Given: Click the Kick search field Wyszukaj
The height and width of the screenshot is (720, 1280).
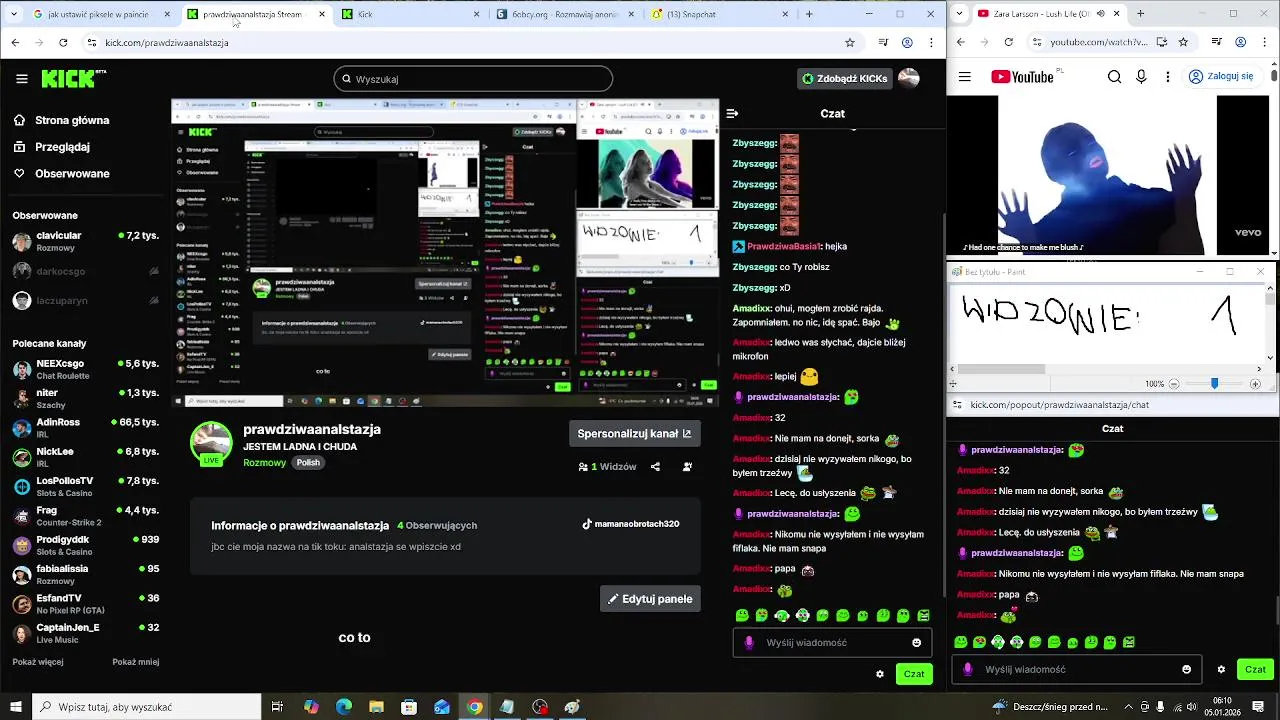Looking at the screenshot, I should (473, 79).
